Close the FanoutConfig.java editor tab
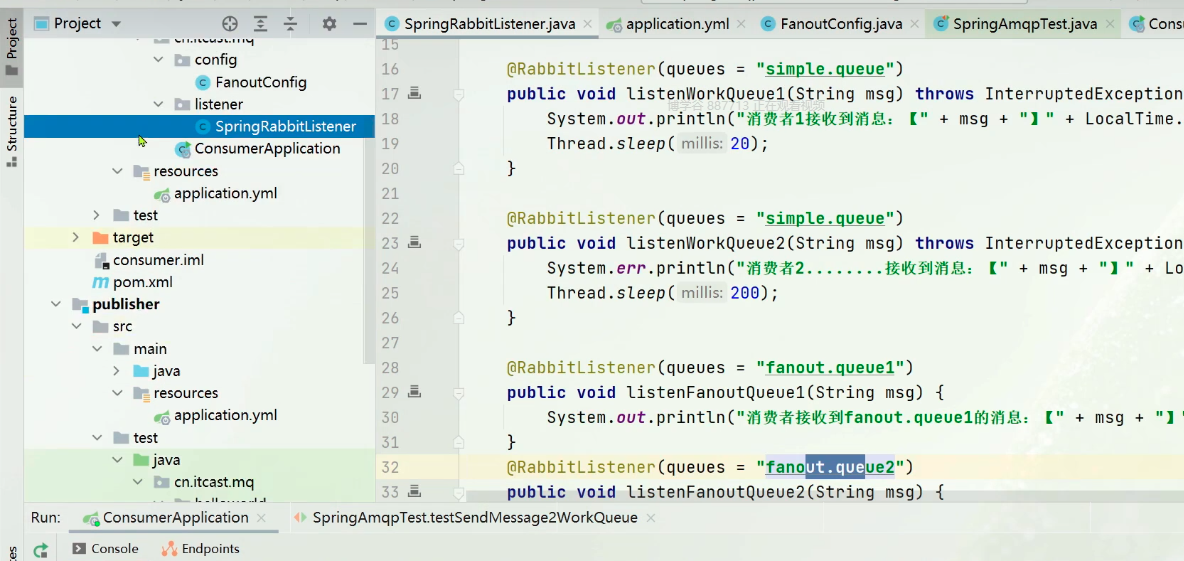Screen dimensions: 1184x561 tap(914, 24)
